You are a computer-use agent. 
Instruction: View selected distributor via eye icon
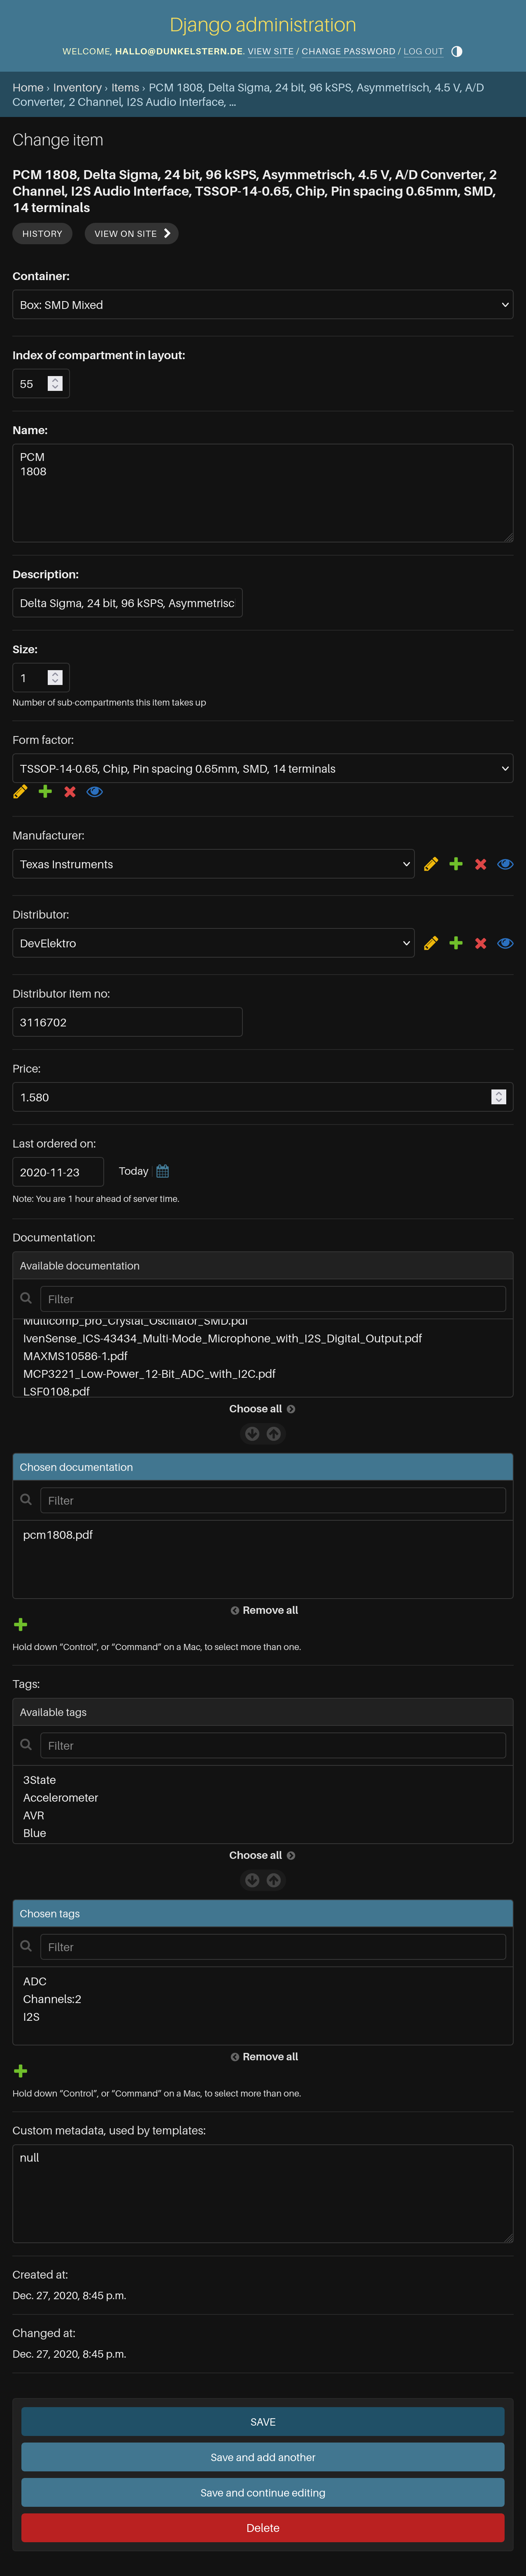(506, 943)
